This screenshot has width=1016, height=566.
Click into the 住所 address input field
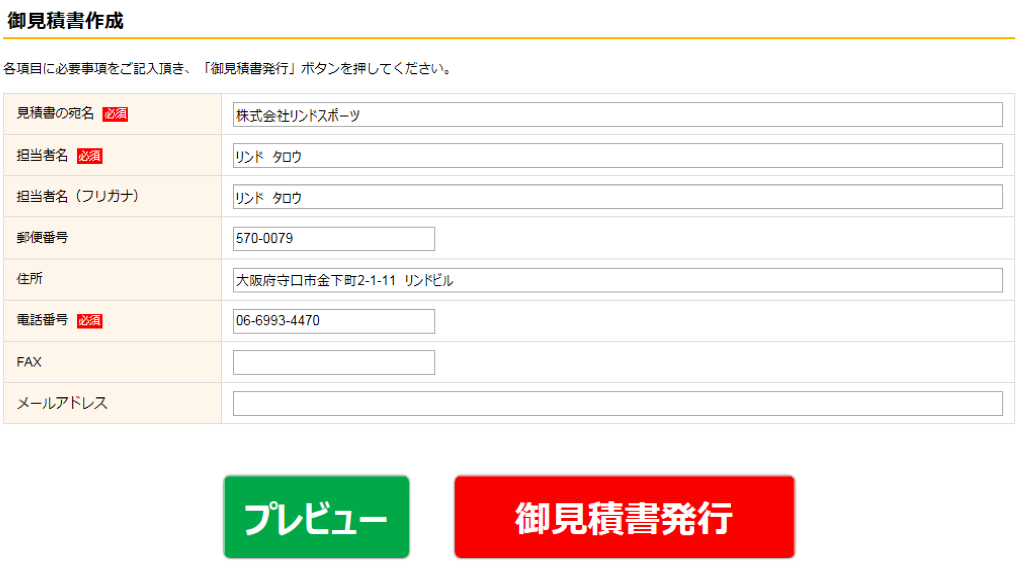(617, 280)
